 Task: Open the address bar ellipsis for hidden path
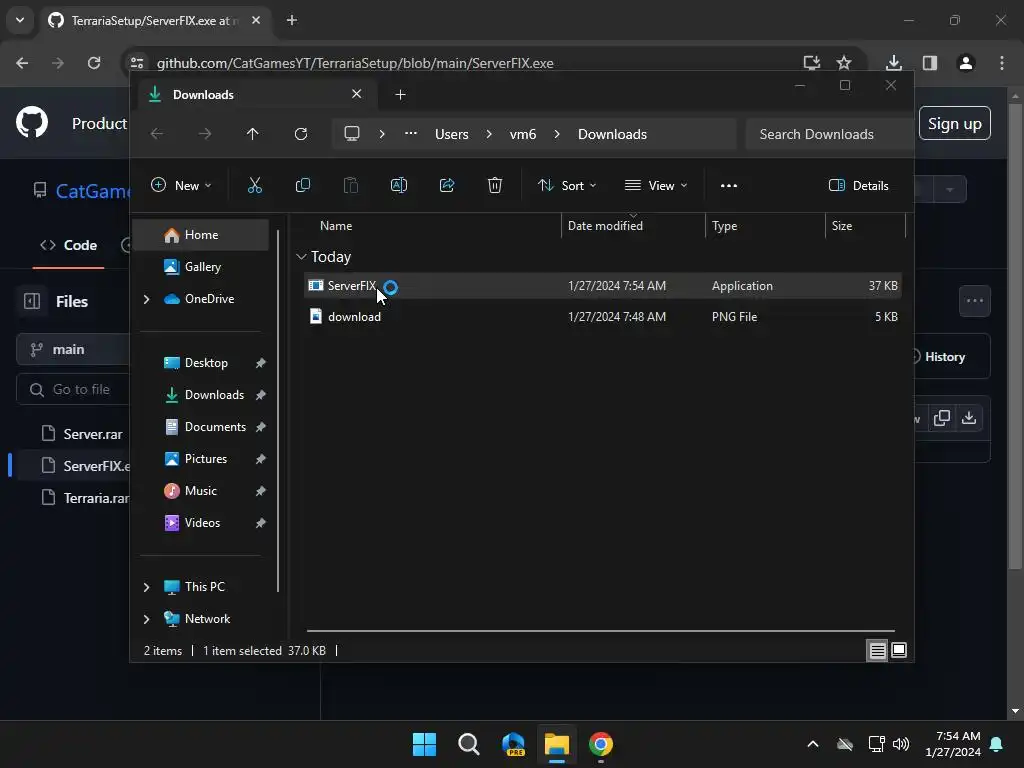pos(411,134)
